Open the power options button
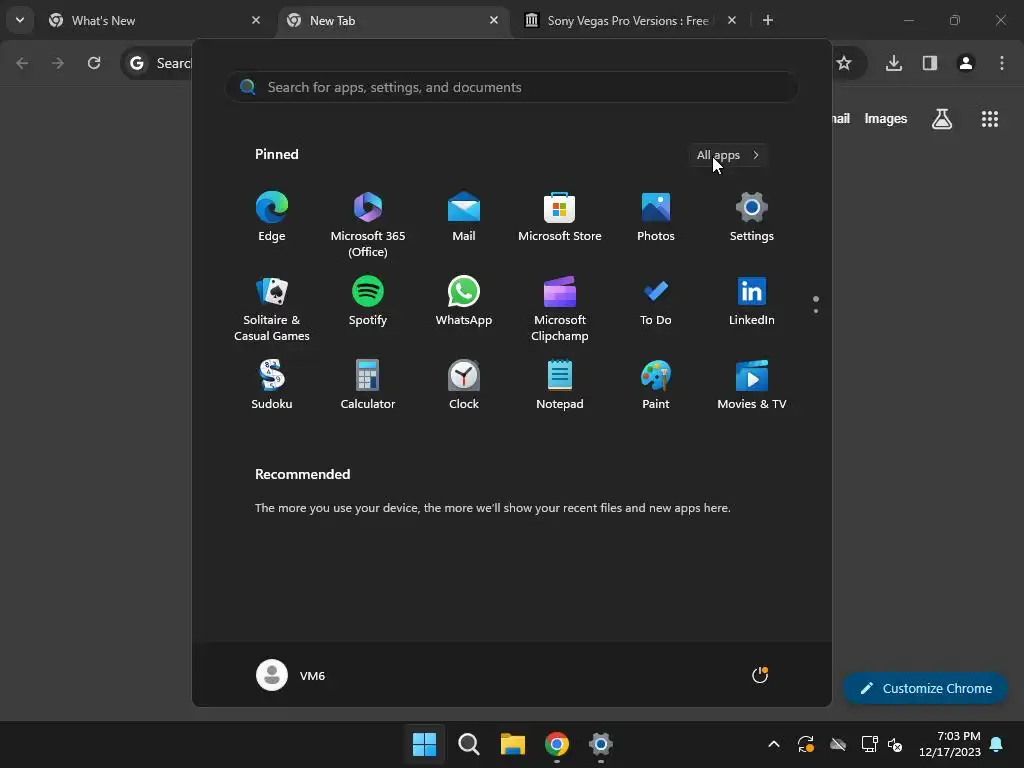 pyautogui.click(x=760, y=675)
